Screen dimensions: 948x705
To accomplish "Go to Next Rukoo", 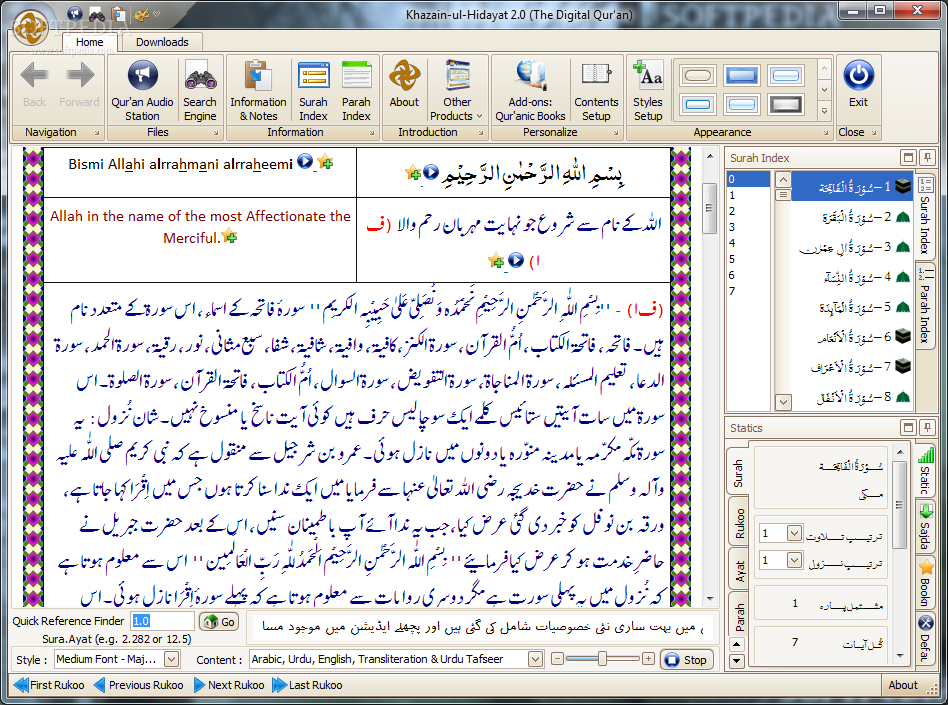I will (229, 685).
